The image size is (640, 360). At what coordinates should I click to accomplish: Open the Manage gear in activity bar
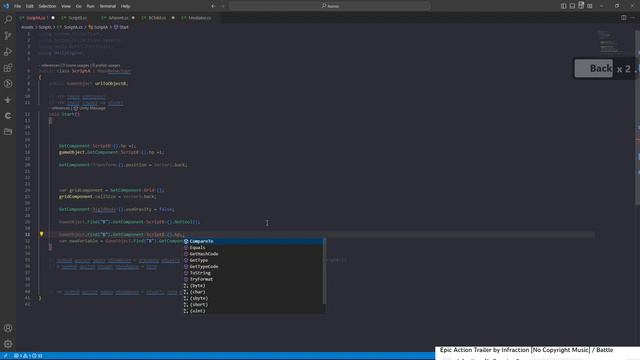[x=8, y=344]
